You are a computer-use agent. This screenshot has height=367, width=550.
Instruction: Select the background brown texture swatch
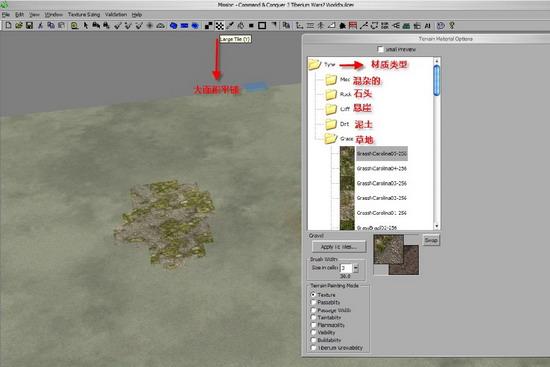(410, 264)
